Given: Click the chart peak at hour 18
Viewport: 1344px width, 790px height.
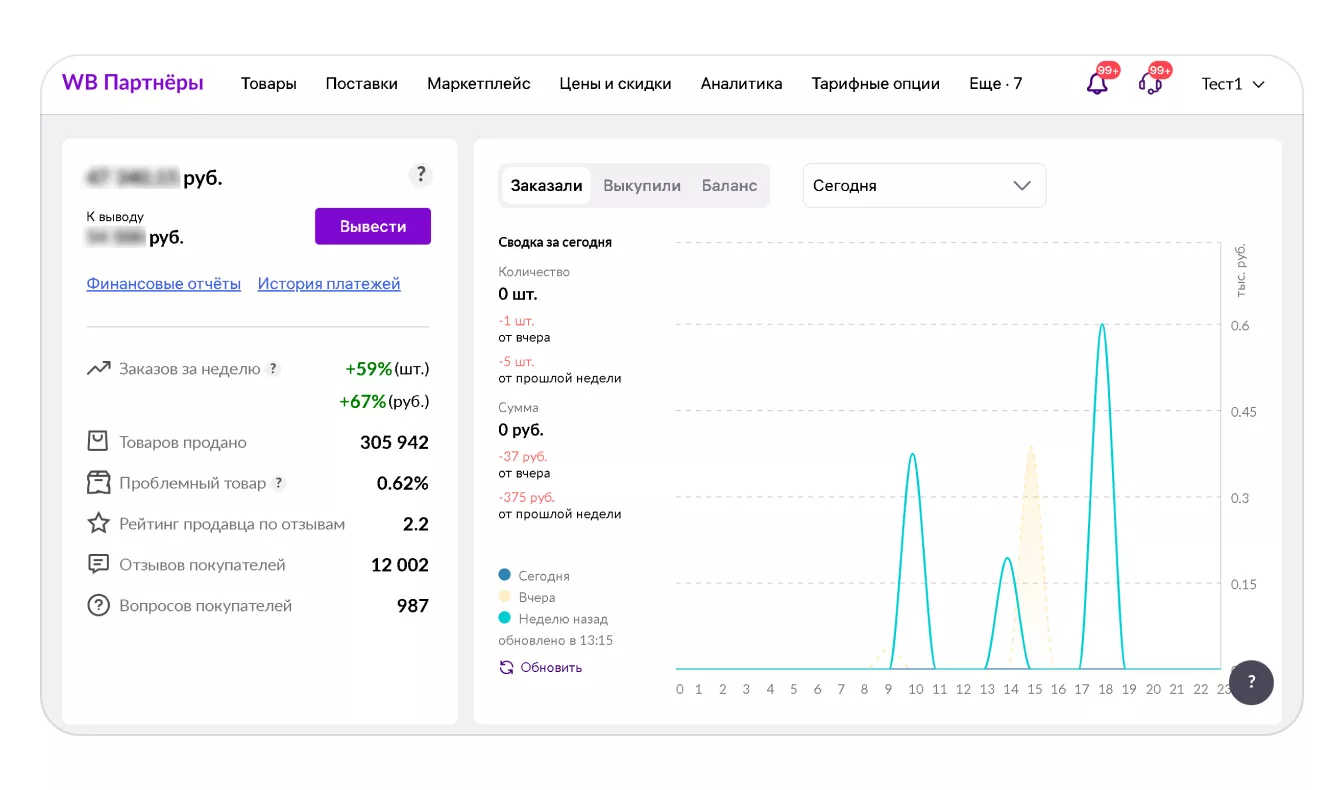Looking at the screenshot, I should (1102, 325).
